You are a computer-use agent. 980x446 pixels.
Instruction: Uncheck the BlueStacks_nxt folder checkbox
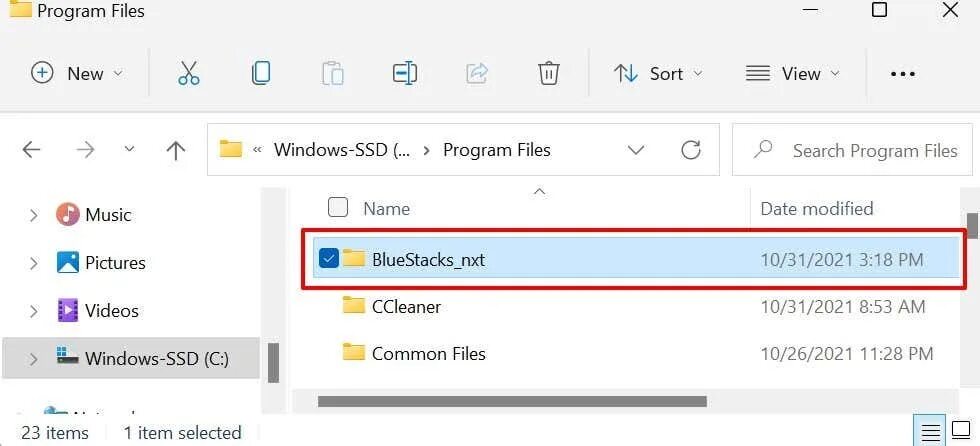[328, 259]
